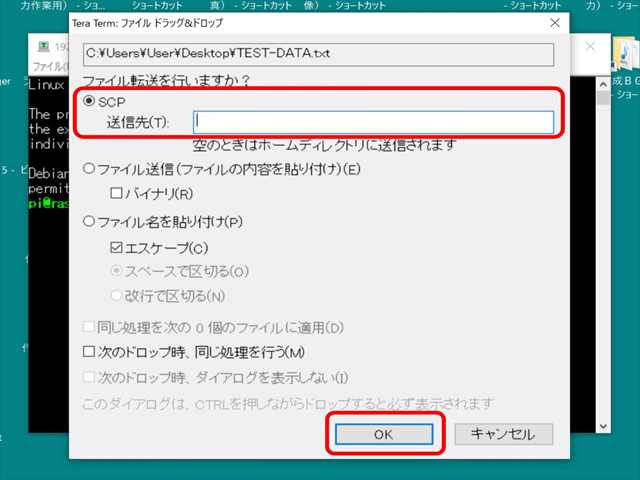Image resolution: width=640 pixels, height=480 pixels.
Task: Click the Tera Term window icon behind dialog
Action: tap(43, 47)
